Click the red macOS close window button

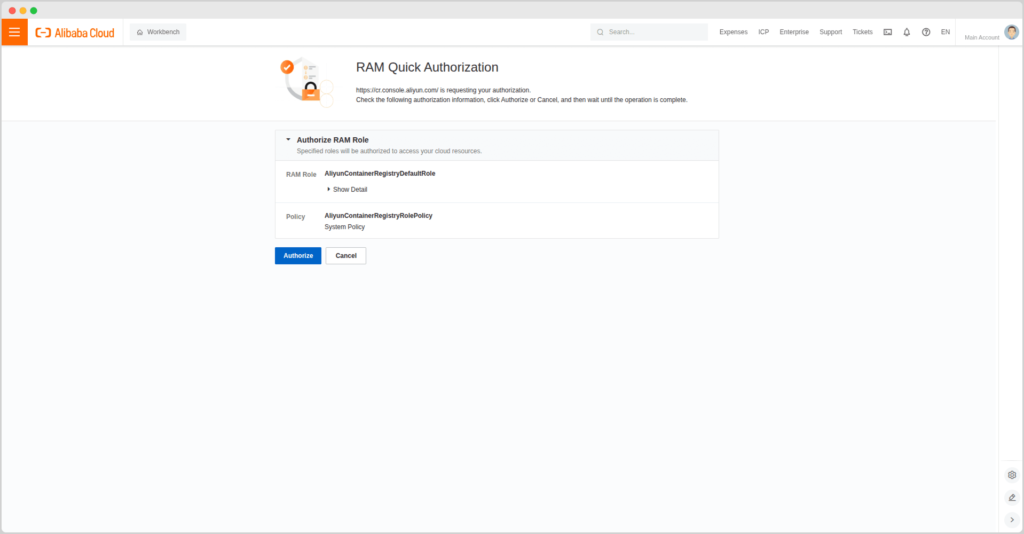[x=12, y=10]
